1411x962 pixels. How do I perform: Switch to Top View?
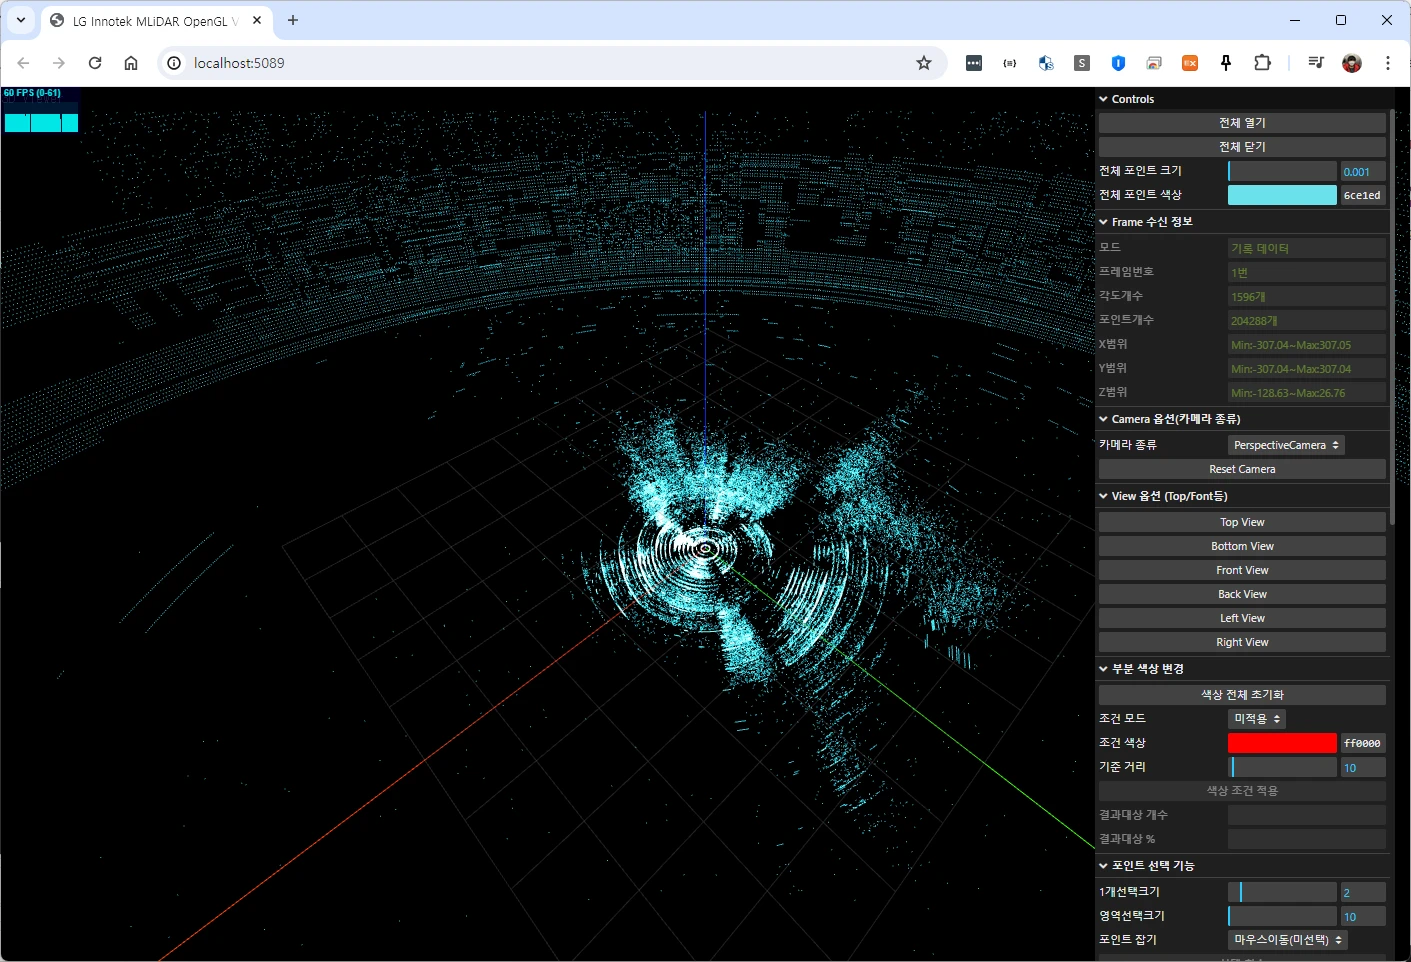pos(1242,522)
